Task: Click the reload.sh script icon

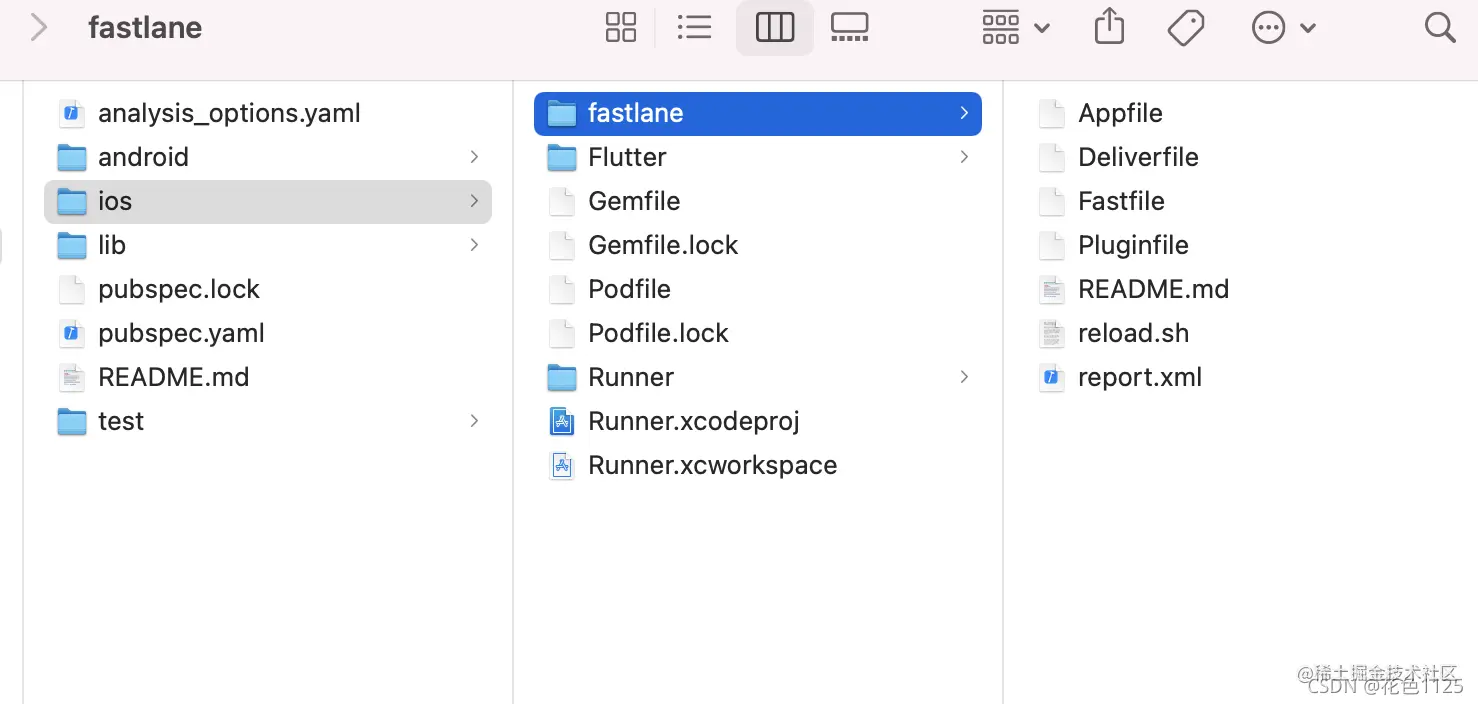Action: click(1051, 333)
